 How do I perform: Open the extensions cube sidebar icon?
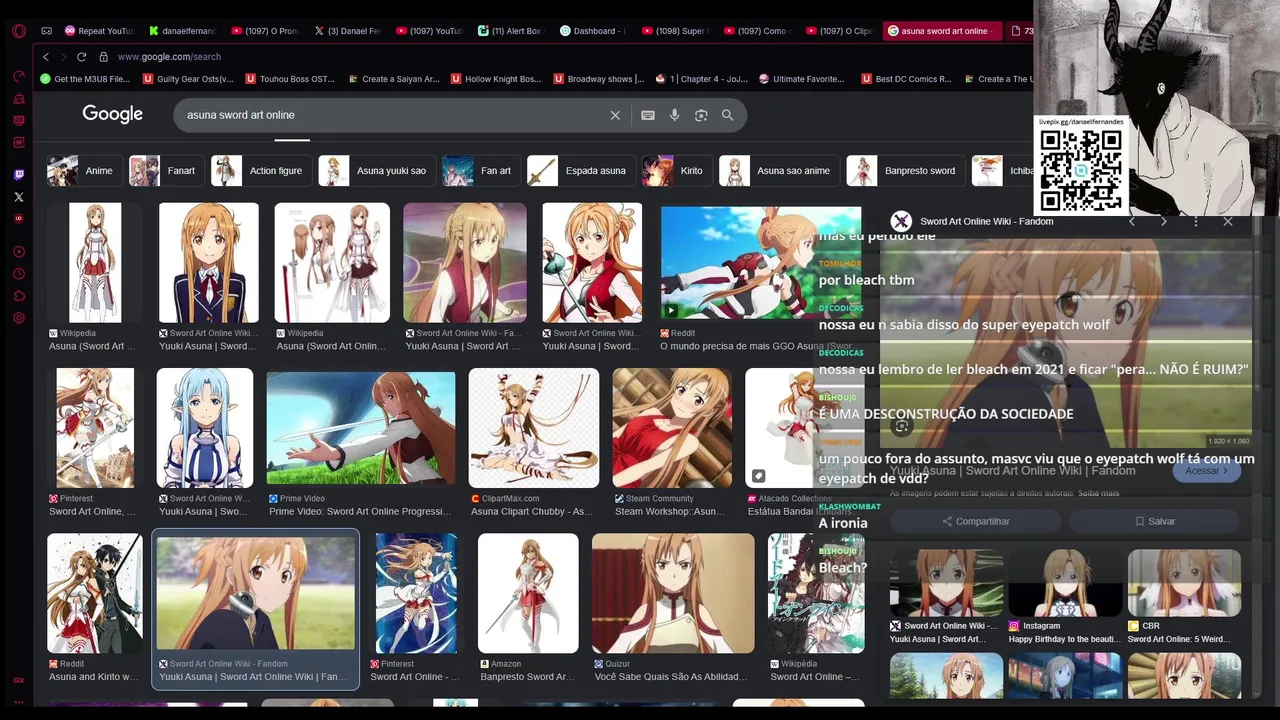point(19,295)
